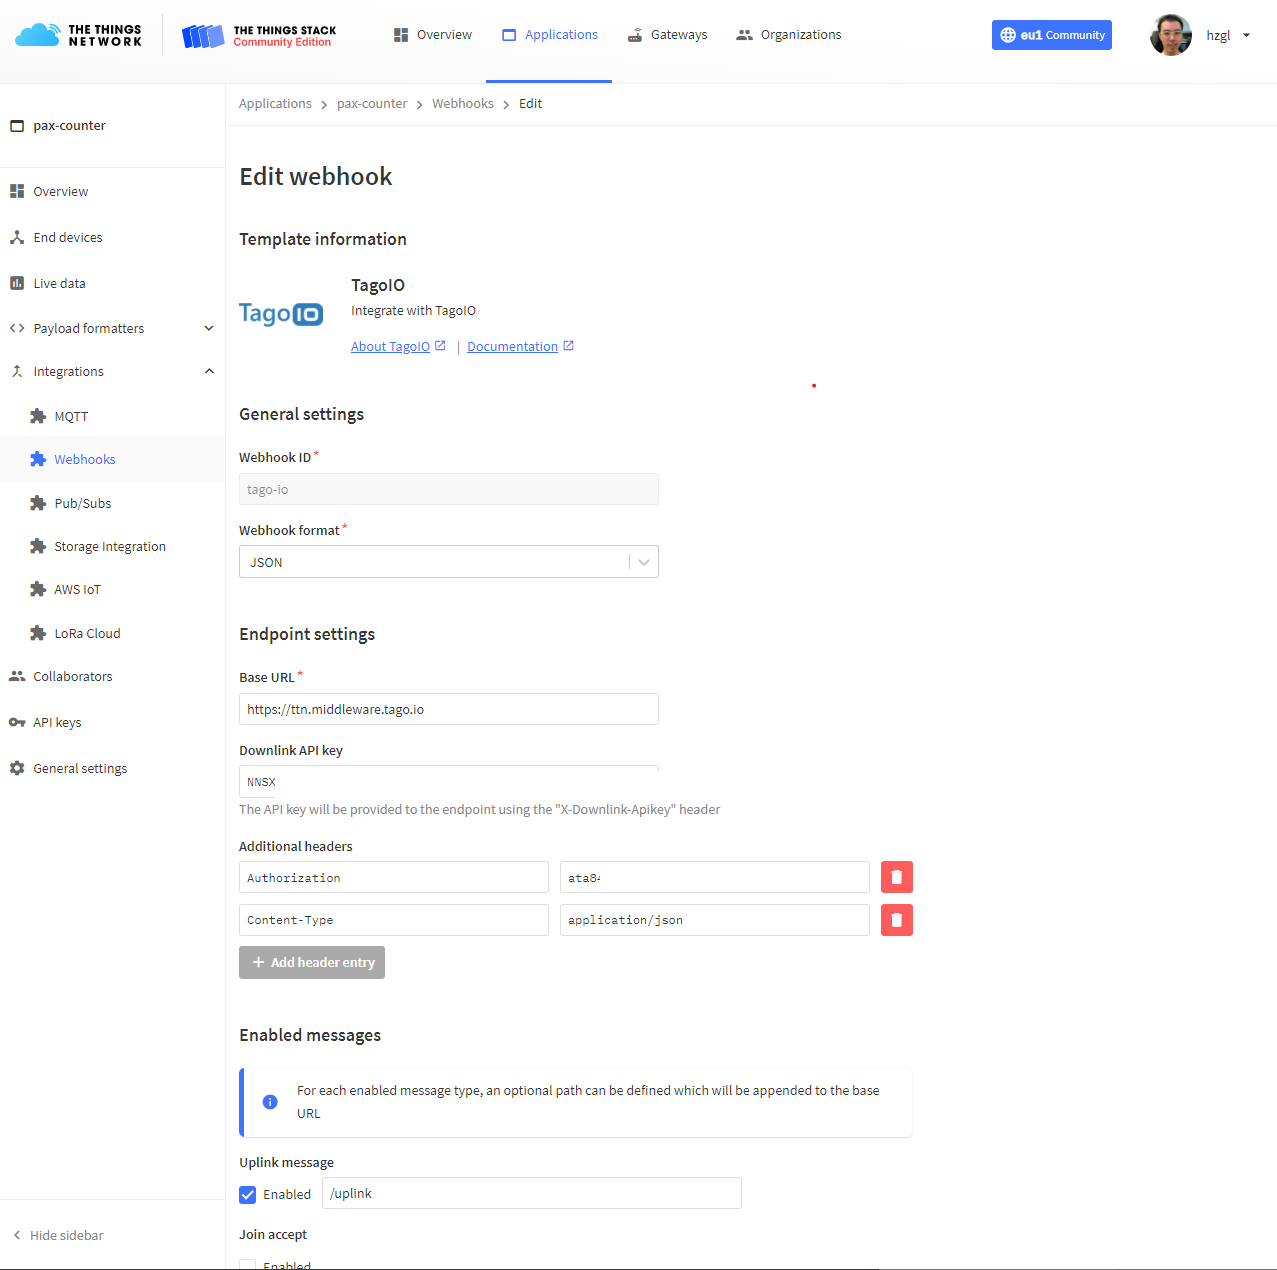Click the hzgl user avatar picture
Viewport: 1277px width, 1270px height.
click(x=1171, y=35)
